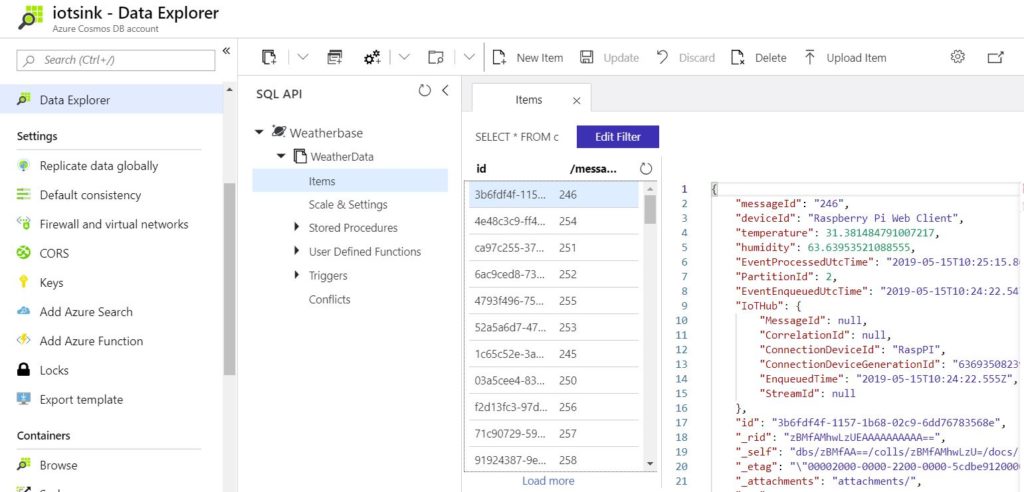Click the New SQL Query toolbar icon
1024x492 pixels.
(x=334, y=57)
